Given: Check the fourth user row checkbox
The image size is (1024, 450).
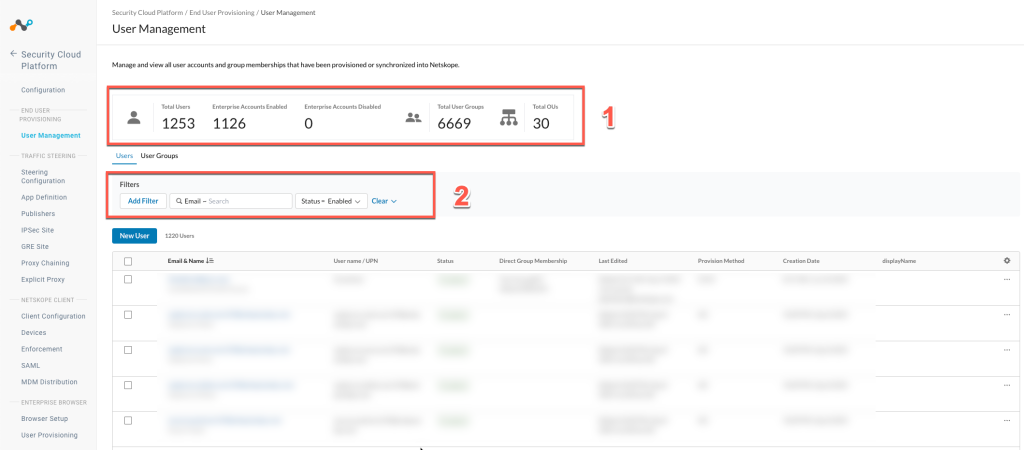Looking at the screenshot, I should coord(128,385).
